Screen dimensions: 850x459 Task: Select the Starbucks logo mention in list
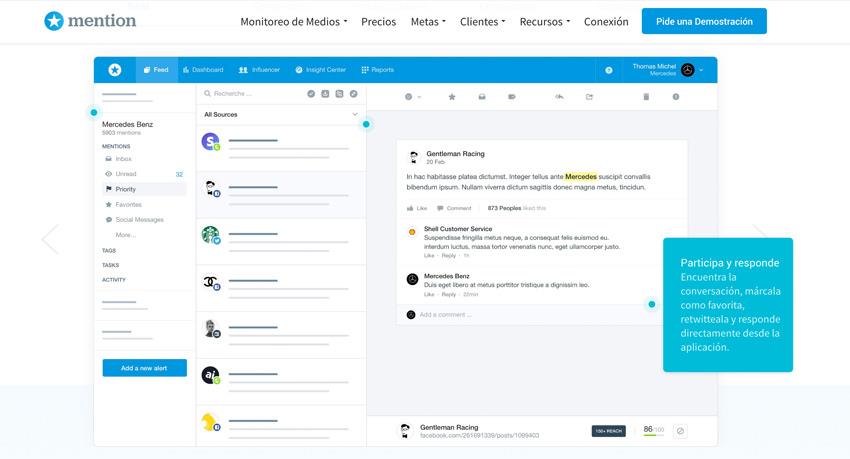[x=211, y=235]
